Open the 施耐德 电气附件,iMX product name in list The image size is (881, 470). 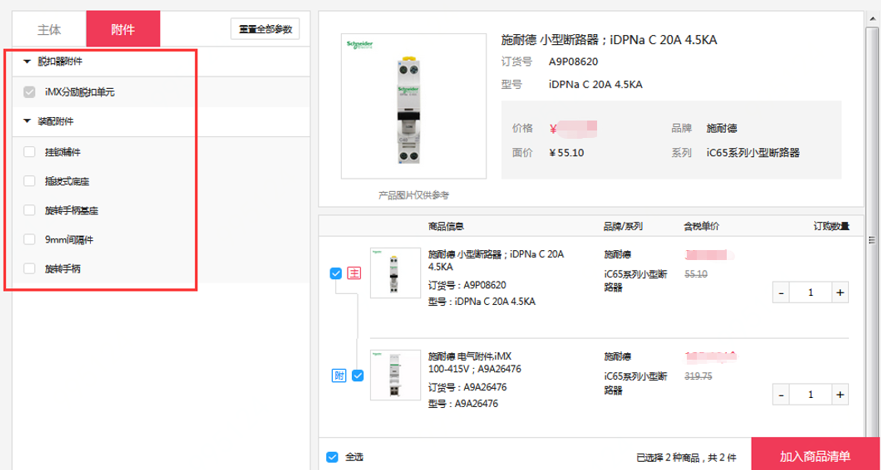point(475,362)
